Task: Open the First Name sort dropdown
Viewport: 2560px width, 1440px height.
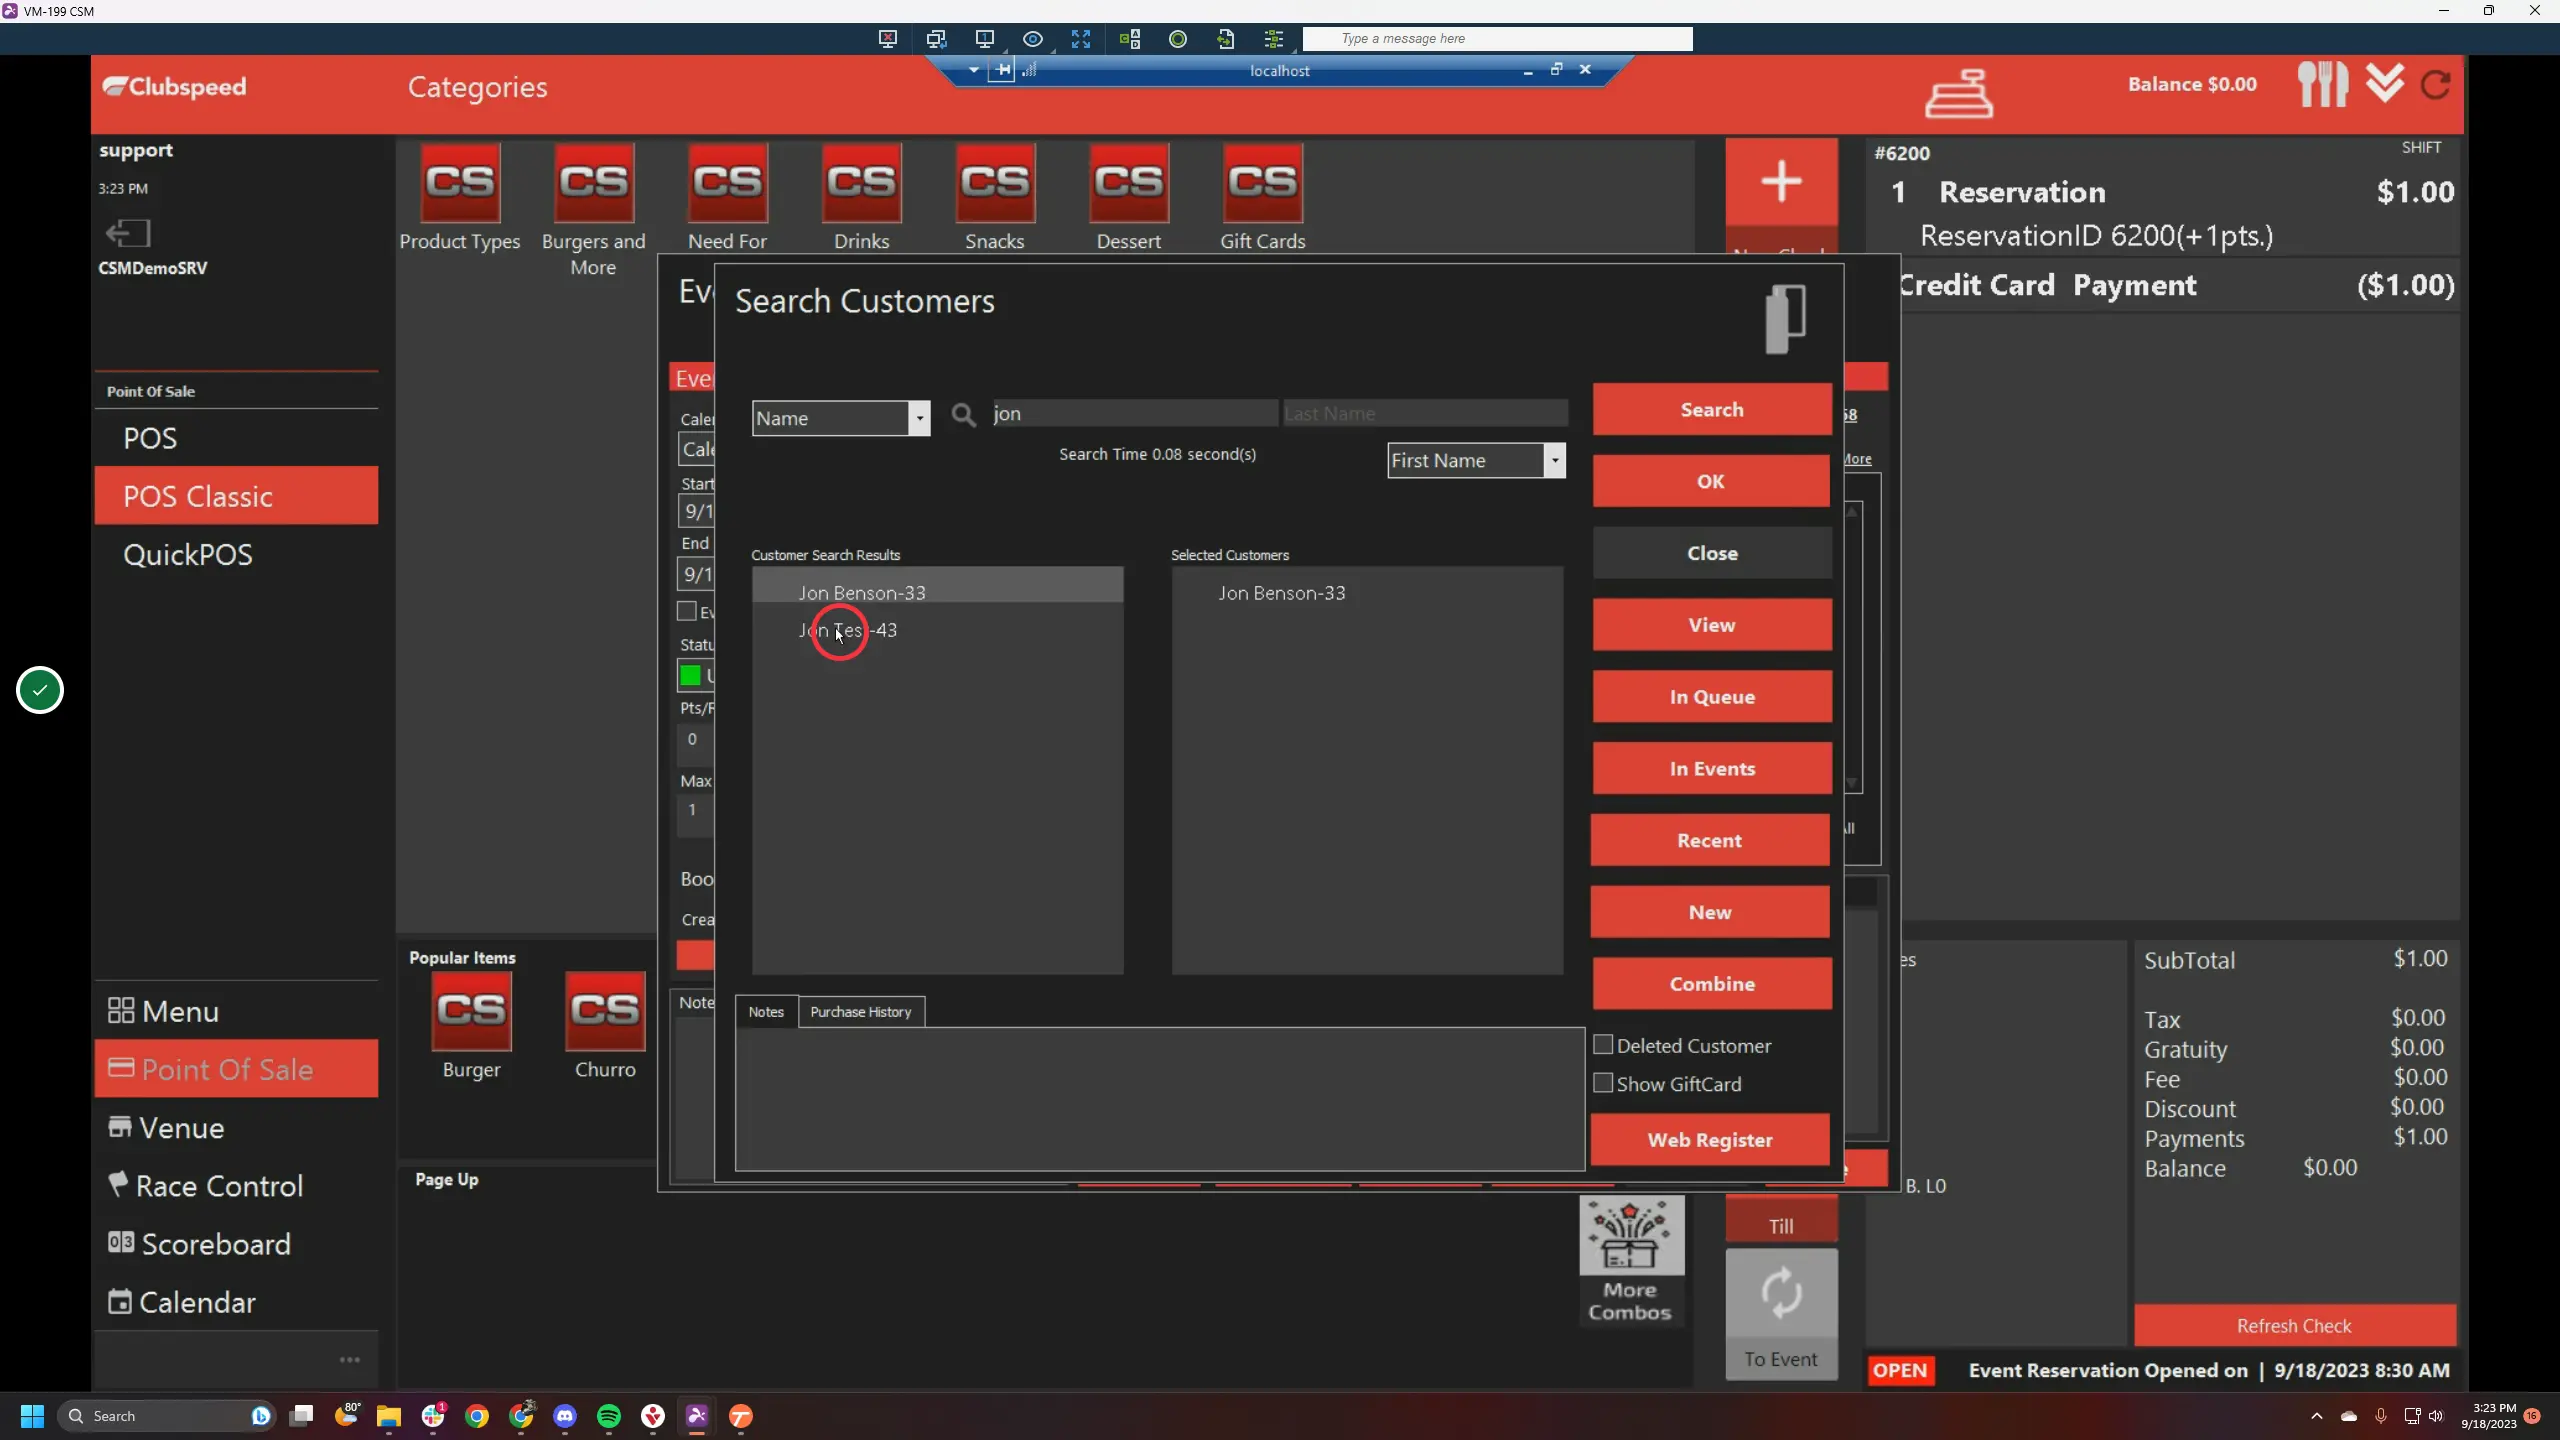Action: coord(1554,460)
